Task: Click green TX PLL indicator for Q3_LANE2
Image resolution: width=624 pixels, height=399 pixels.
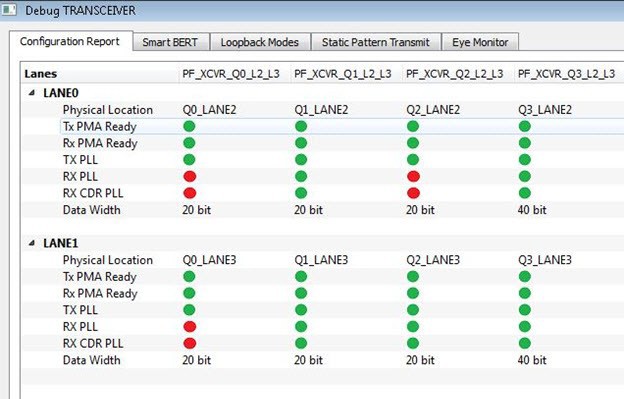Action: tap(525, 160)
